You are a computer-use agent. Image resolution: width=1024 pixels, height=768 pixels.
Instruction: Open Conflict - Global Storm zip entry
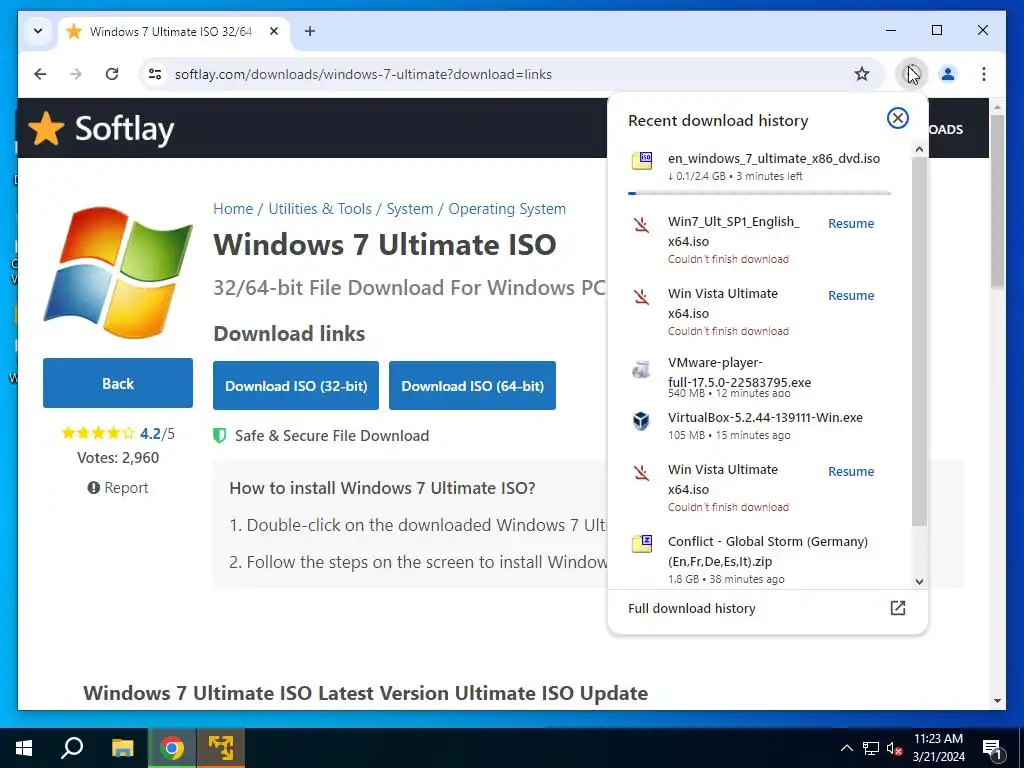pos(761,560)
